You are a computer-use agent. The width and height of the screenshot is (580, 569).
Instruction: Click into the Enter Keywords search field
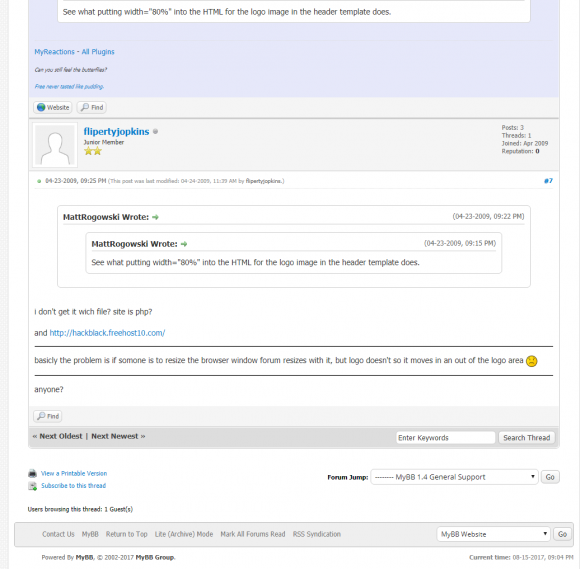click(x=445, y=438)
